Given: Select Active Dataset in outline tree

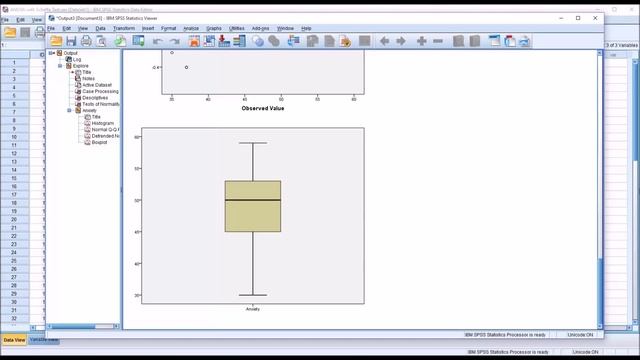Looking at the screenshot, I should [x=97, y=85].
